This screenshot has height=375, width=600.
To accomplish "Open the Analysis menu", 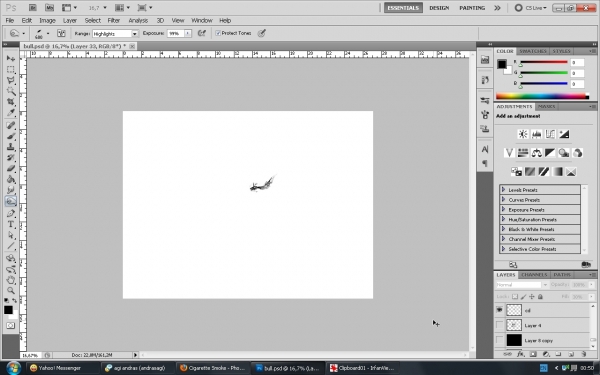I will (138, 20).
